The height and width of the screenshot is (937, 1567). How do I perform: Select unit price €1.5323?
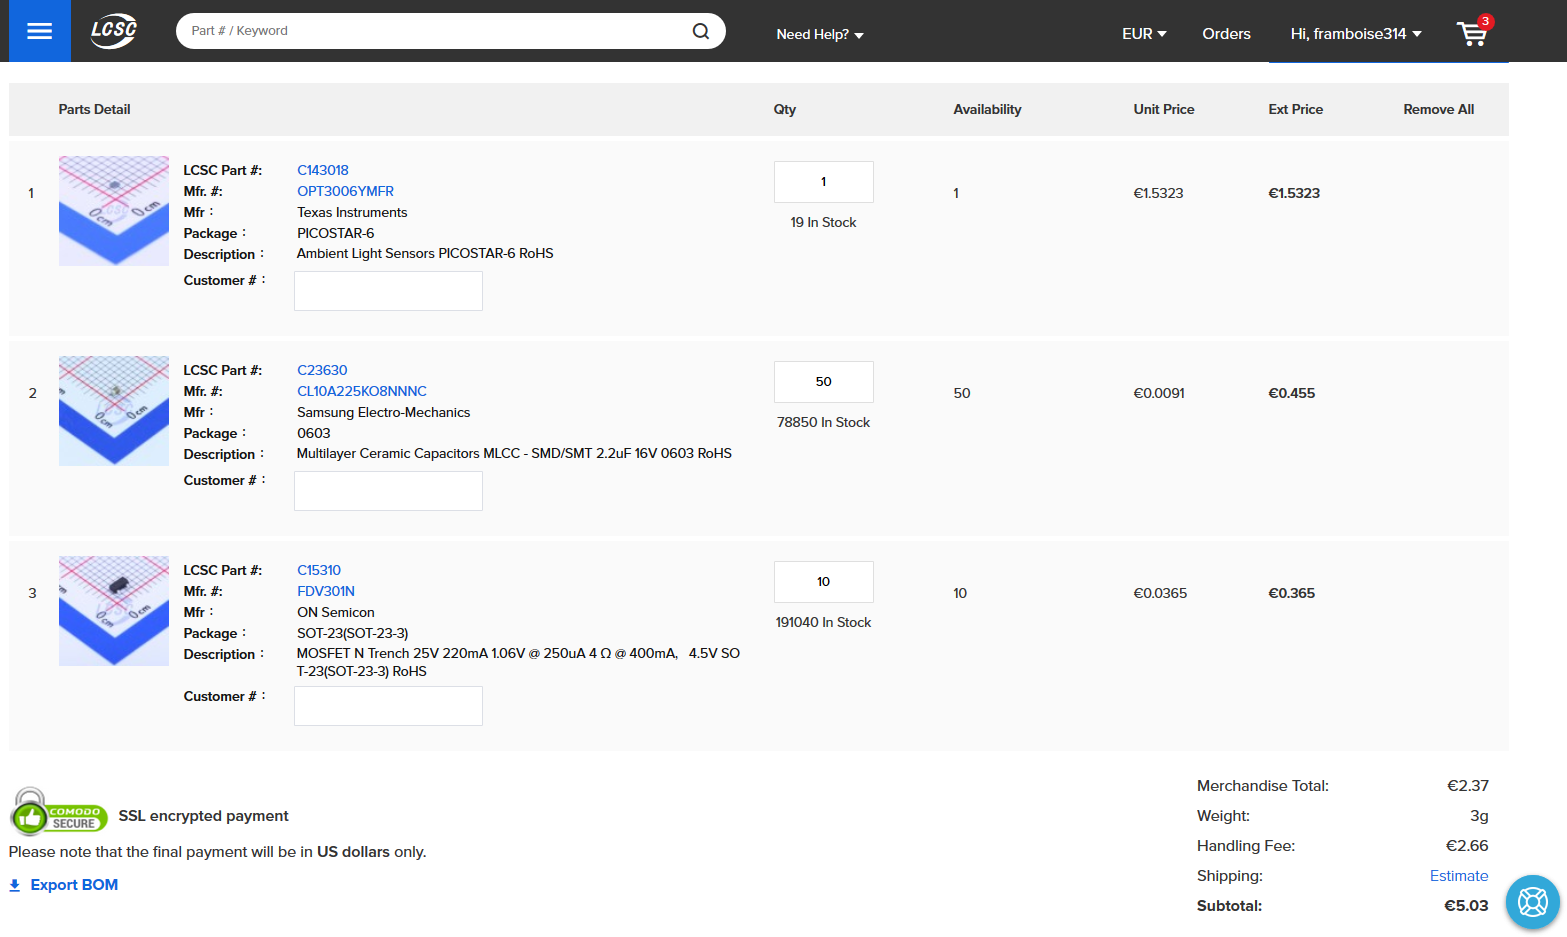[1158, 193]
